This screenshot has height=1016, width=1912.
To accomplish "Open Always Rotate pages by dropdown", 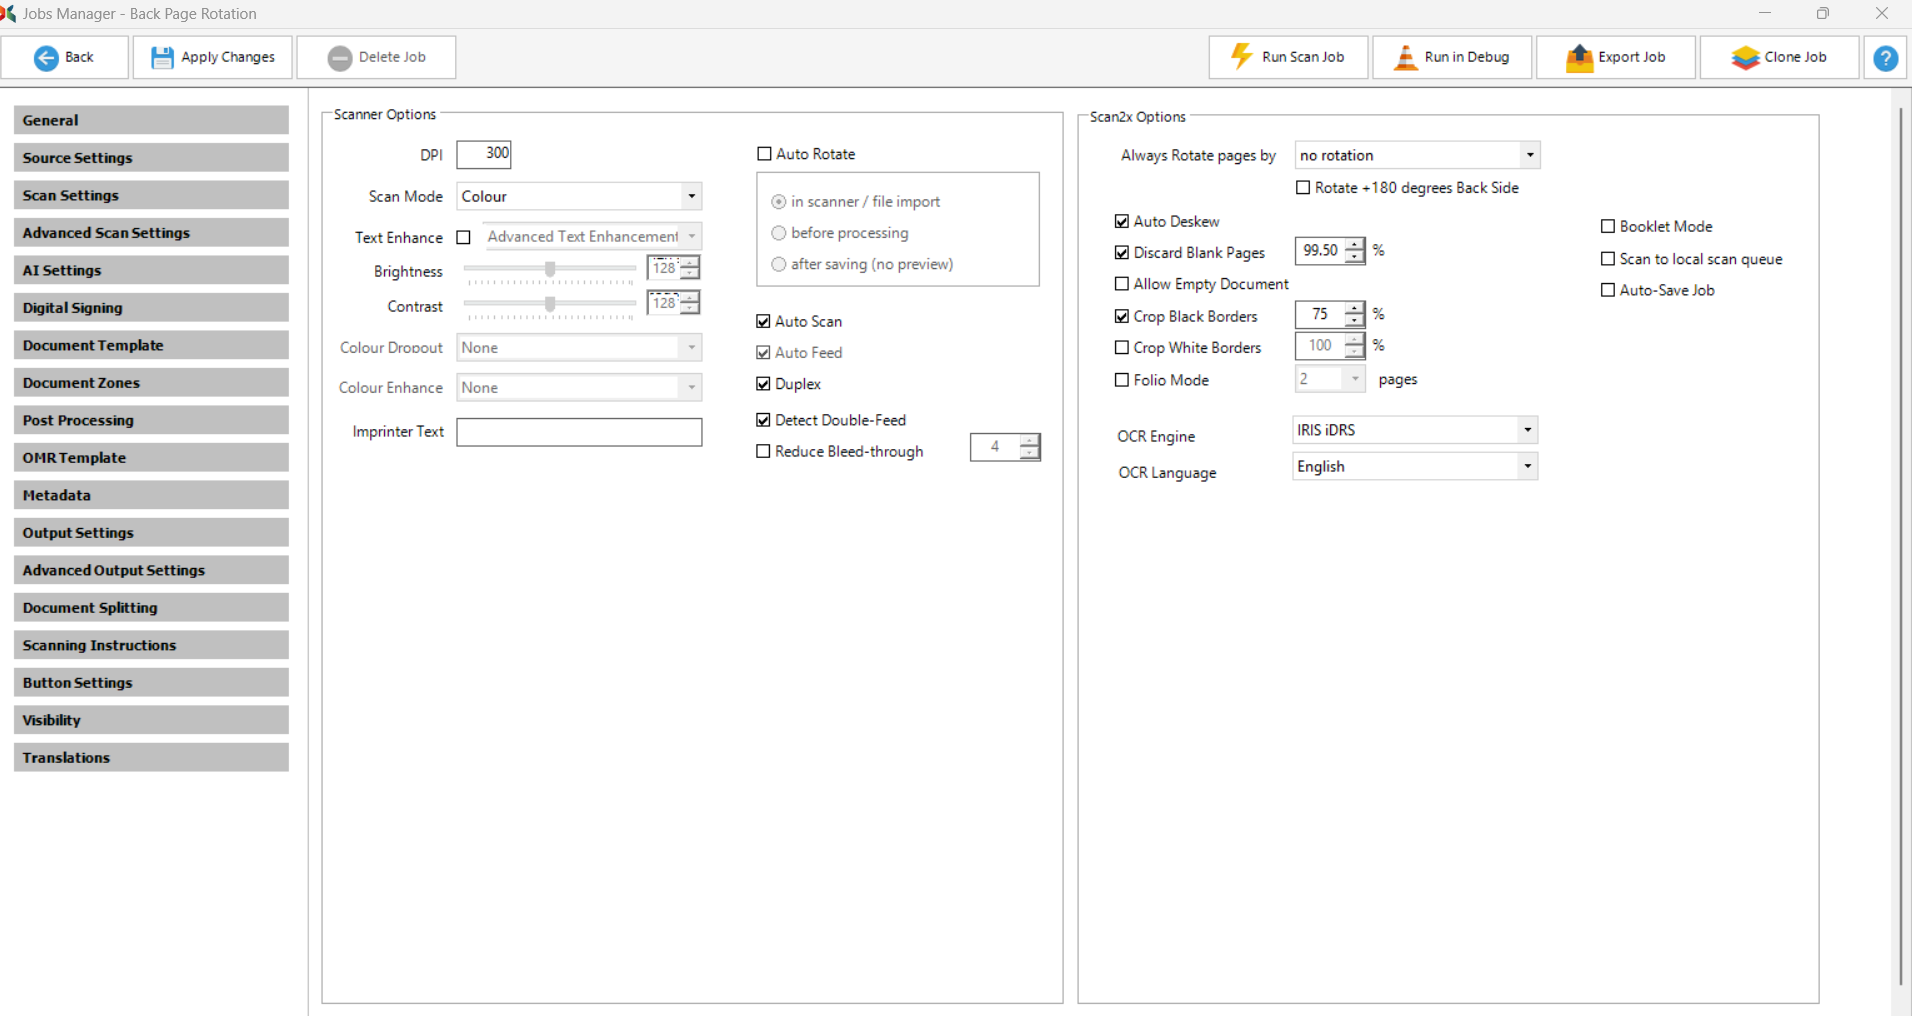I will click(1529, 155).
